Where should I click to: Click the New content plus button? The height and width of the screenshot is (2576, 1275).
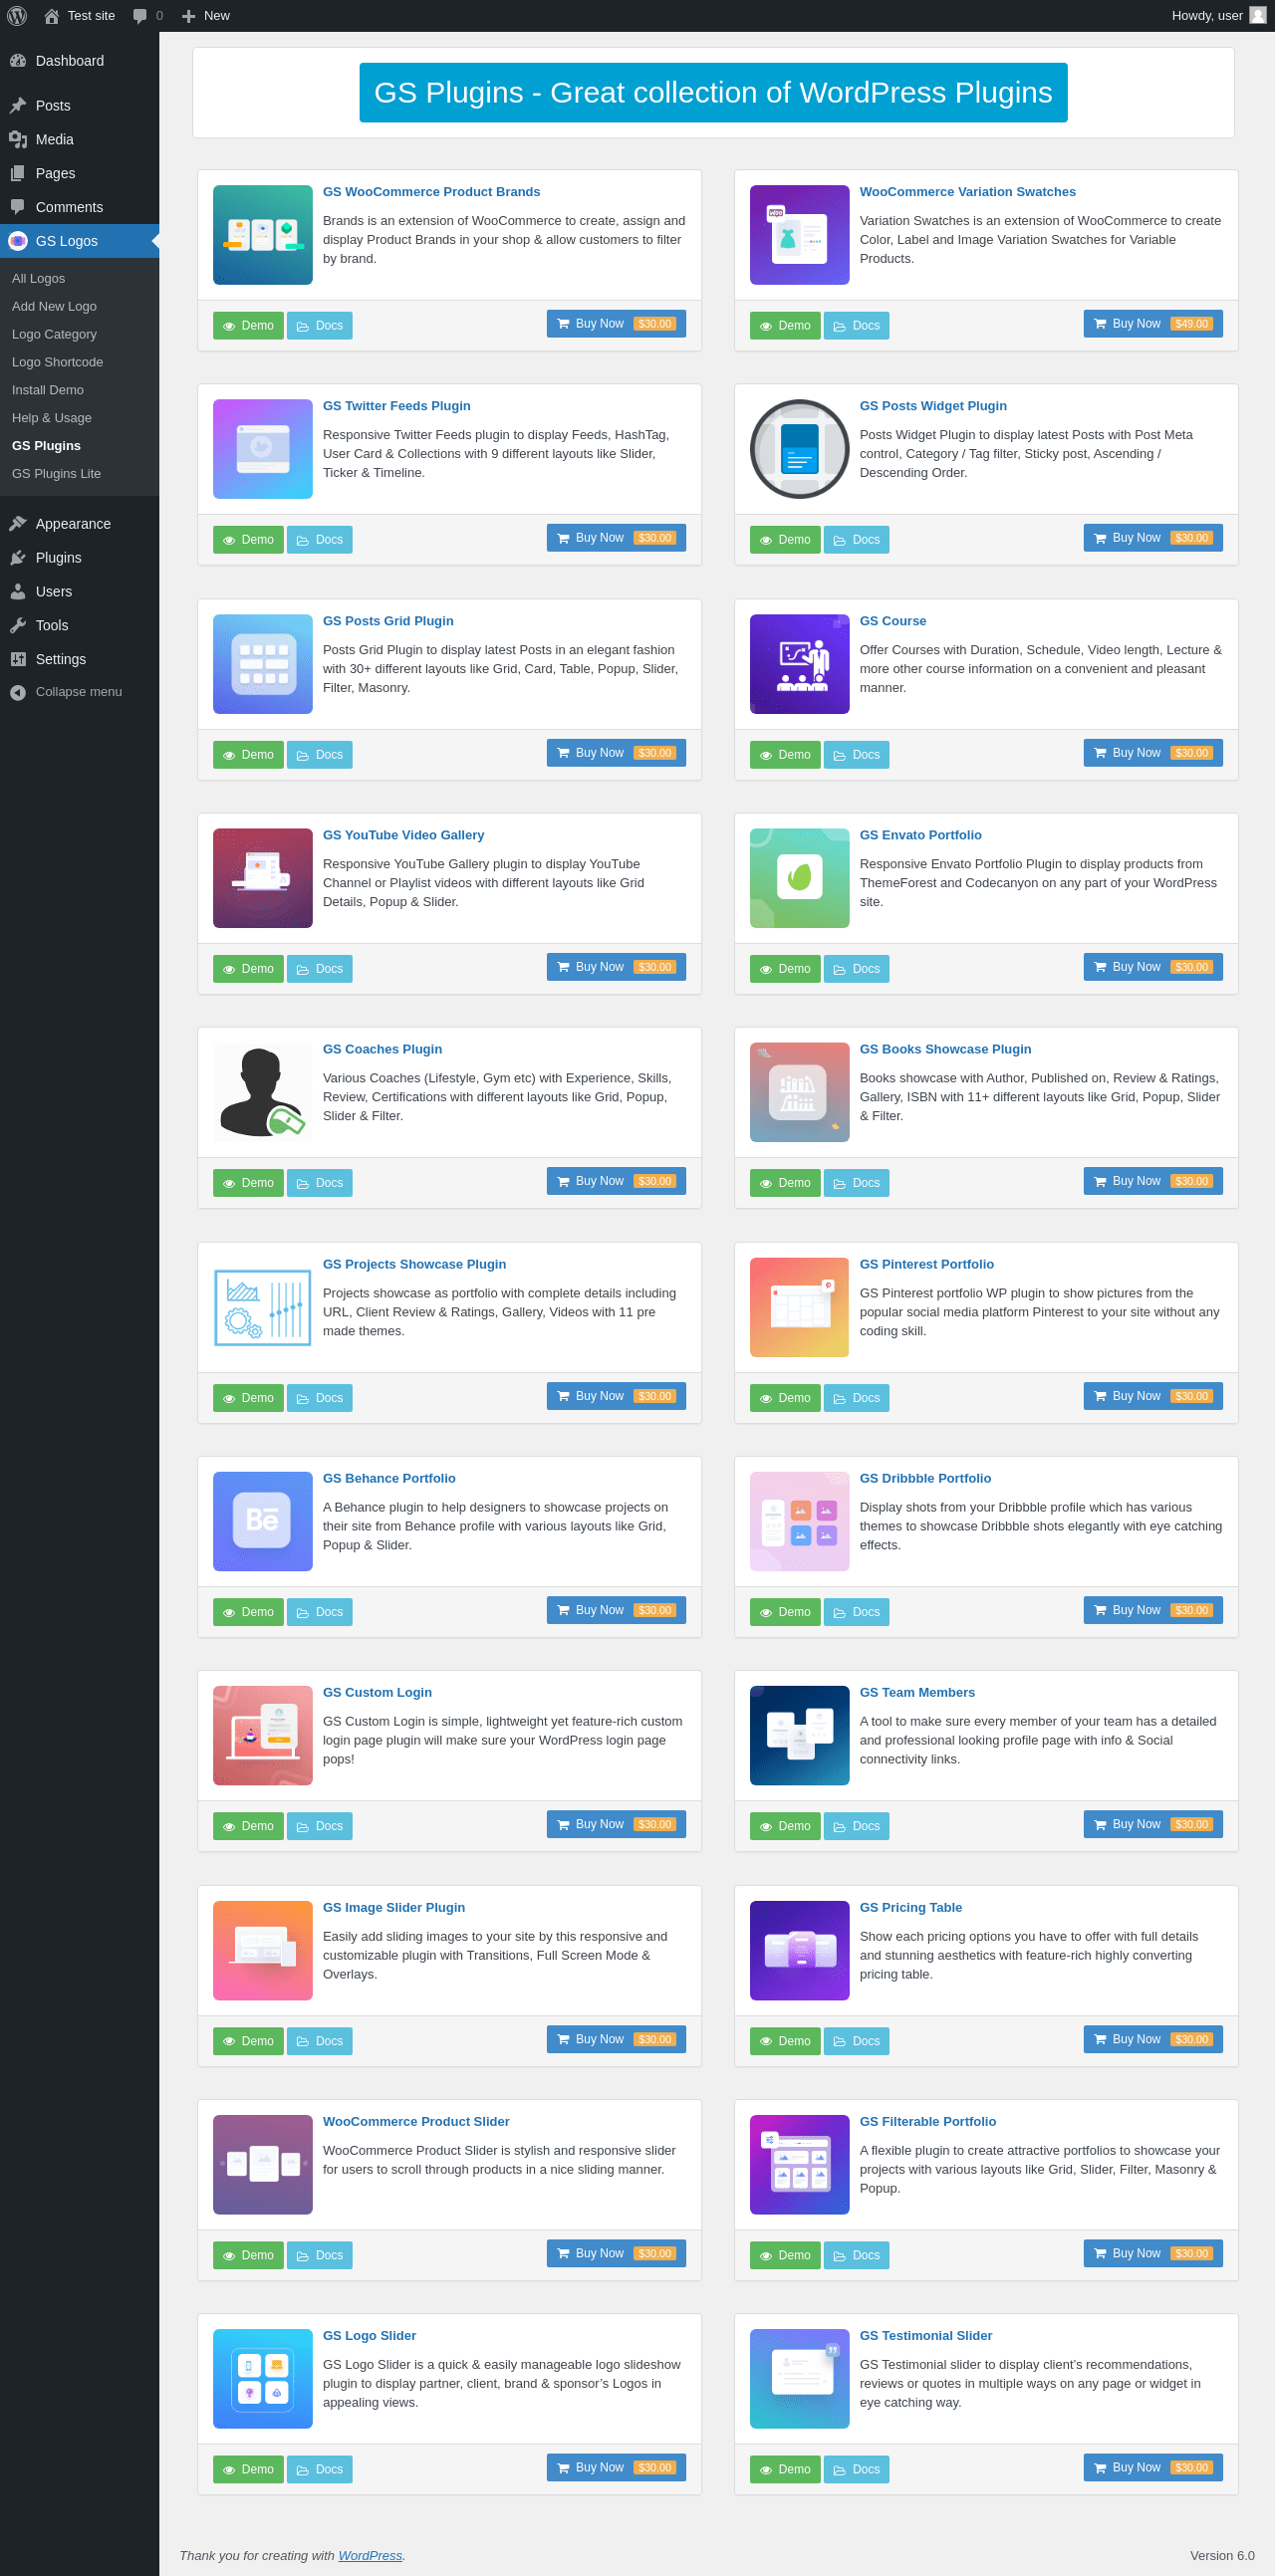pyautogui.click(x=206, y=16)
